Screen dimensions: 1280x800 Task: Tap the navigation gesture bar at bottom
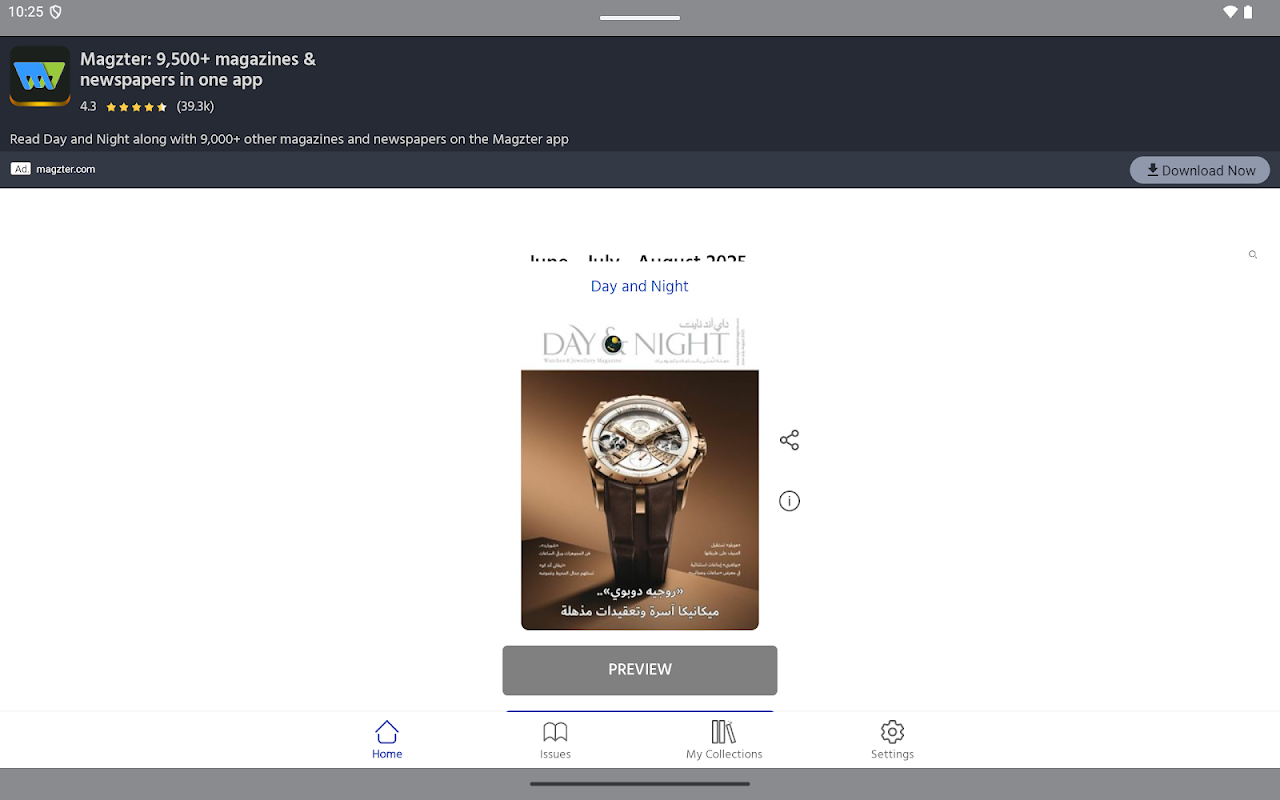tap(640, 784)
